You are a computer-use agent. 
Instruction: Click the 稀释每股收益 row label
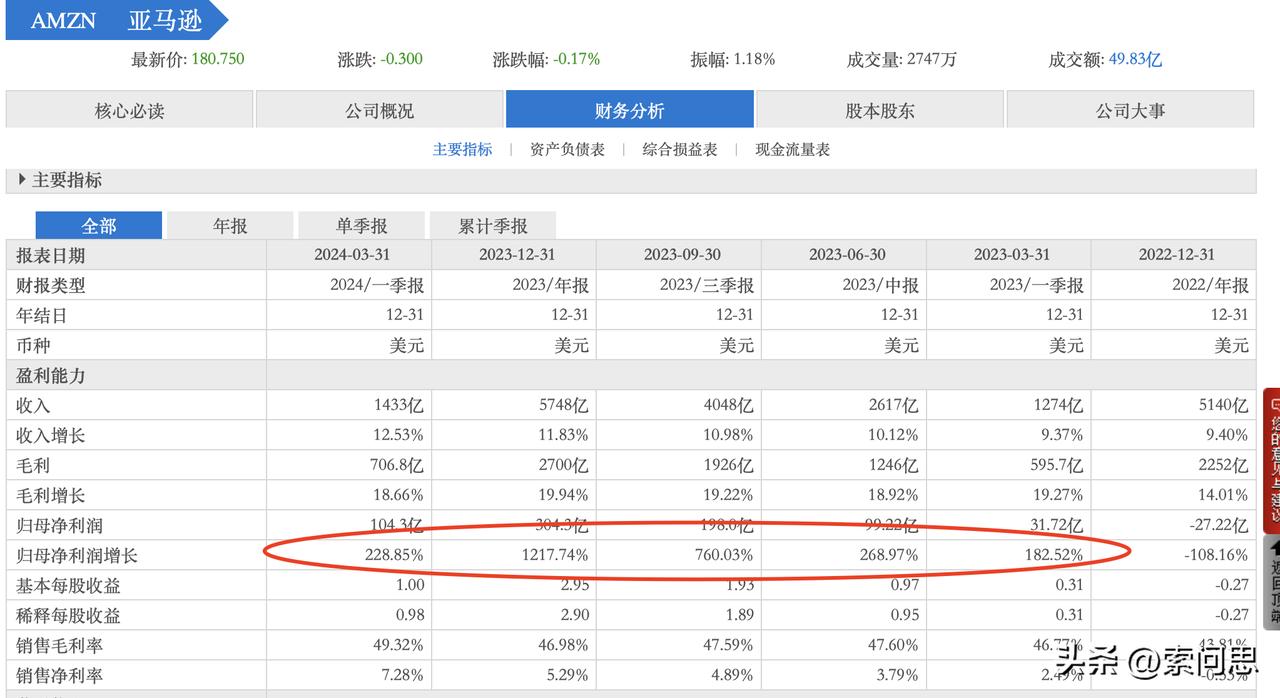(68, 615)
